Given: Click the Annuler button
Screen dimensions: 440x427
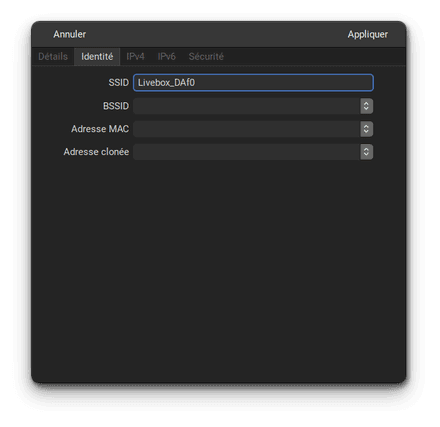Looking at the screenshot, I should [x=70, y=34].
